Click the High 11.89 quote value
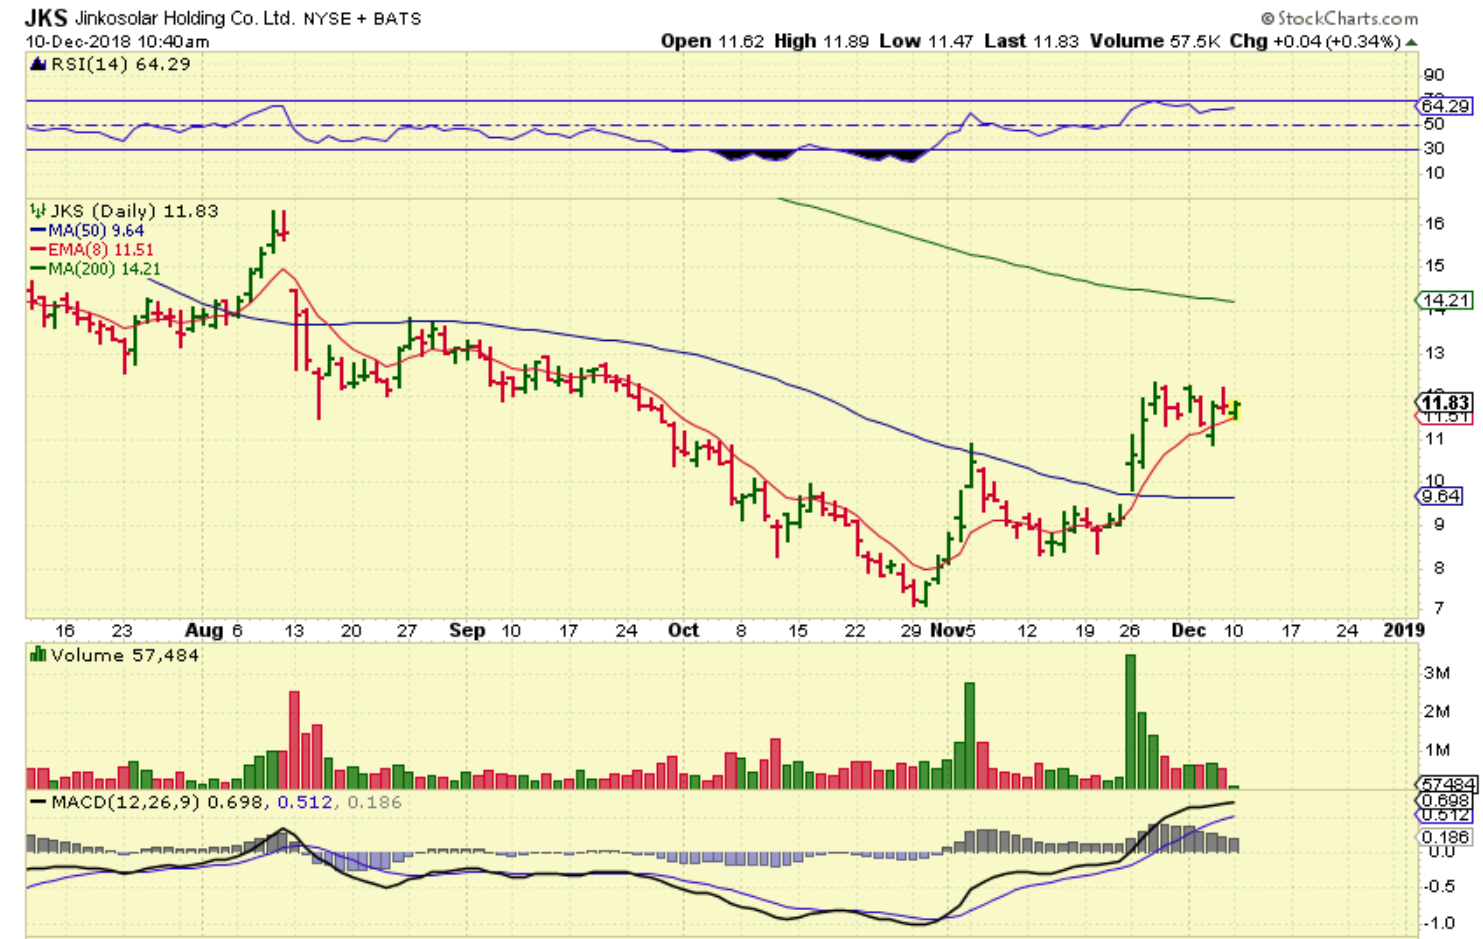 (x=821, y=41)
